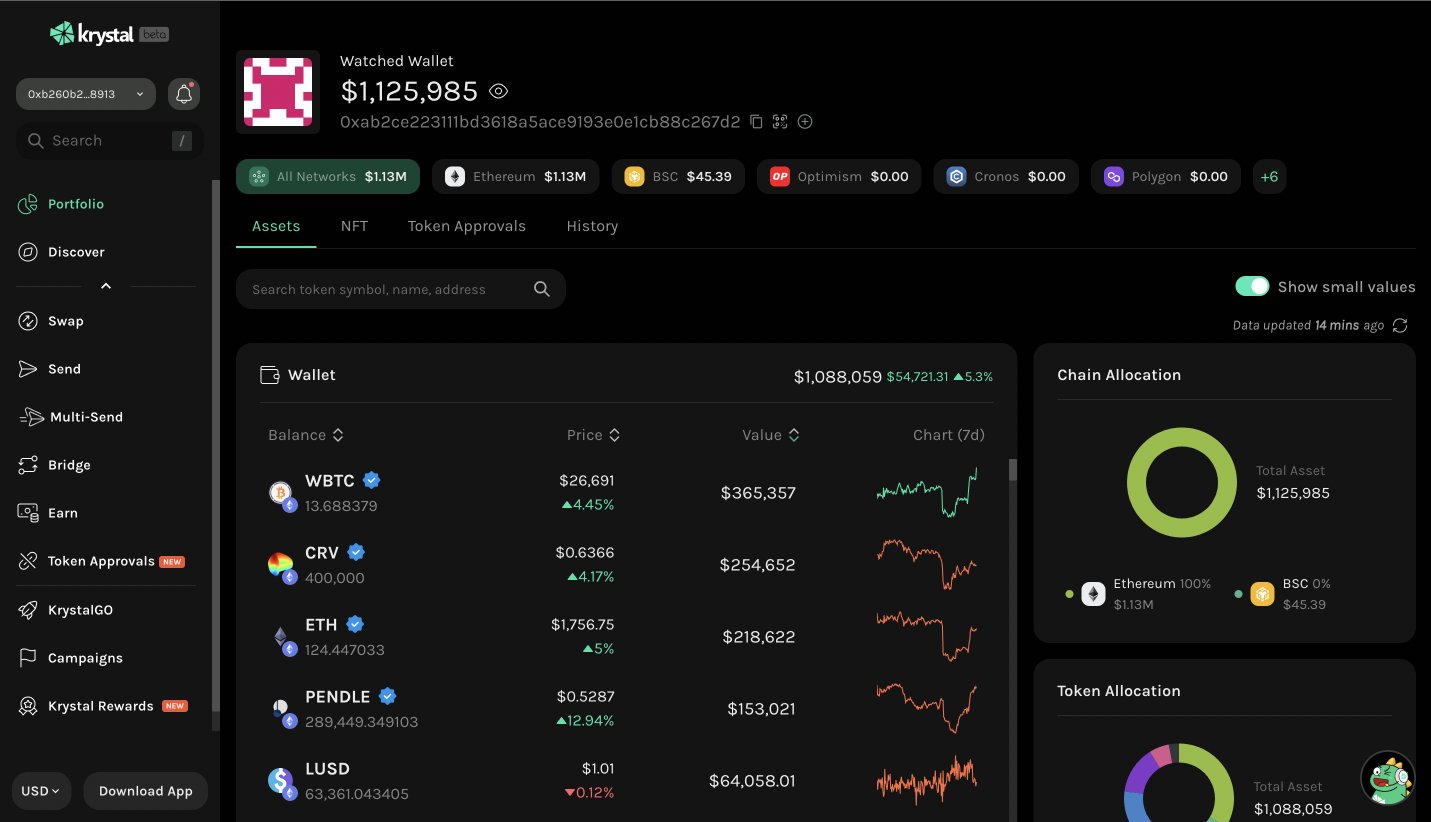
Task: Refresh portfolio data icon
Action: pyautogui.click(x=1400, y=326)
